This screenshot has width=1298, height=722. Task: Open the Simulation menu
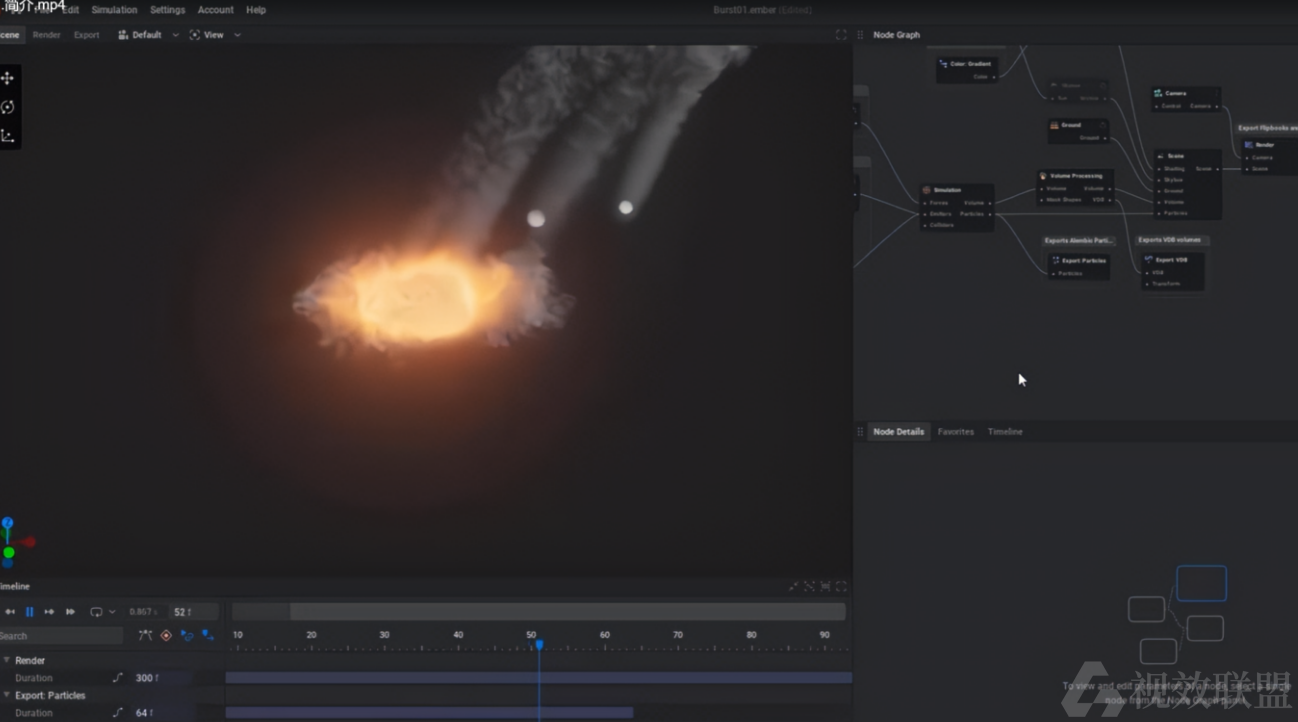click(x=114, y=10)
